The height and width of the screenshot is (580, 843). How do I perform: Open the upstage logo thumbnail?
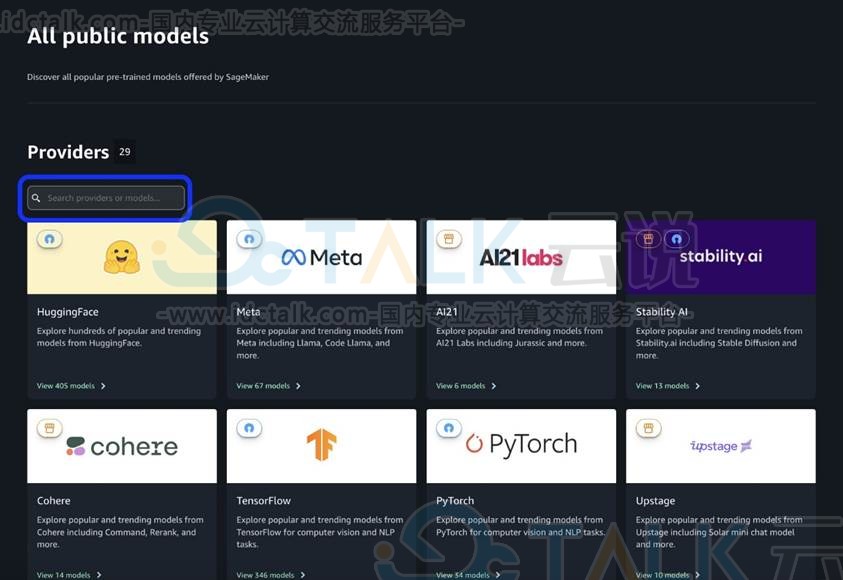click(x=721, y=446)
